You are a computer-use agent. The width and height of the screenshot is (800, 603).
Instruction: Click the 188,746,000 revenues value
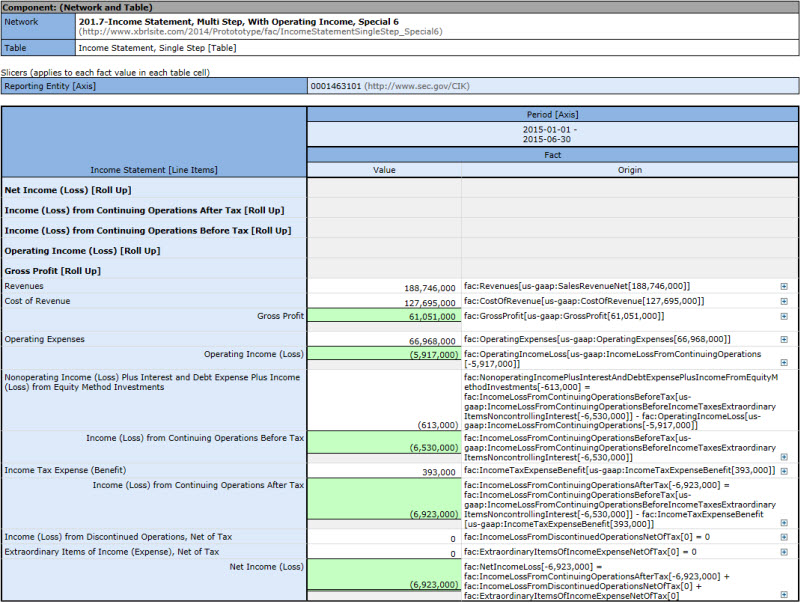click(x=430, y=288)
